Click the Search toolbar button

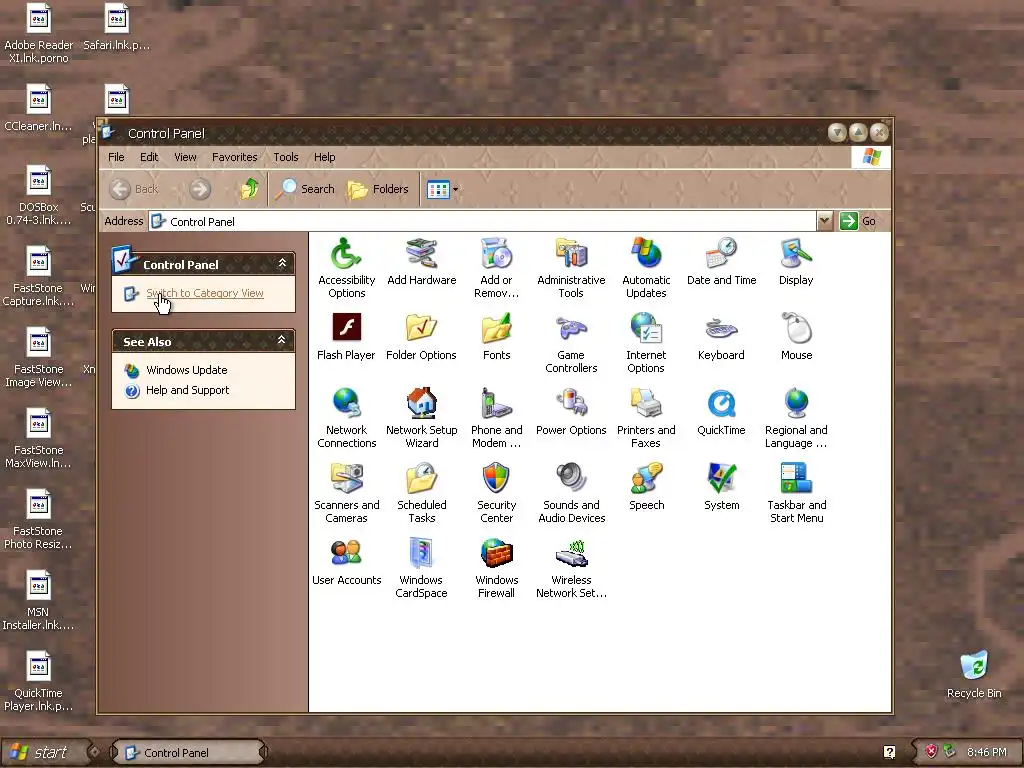(x=304, y=189)
